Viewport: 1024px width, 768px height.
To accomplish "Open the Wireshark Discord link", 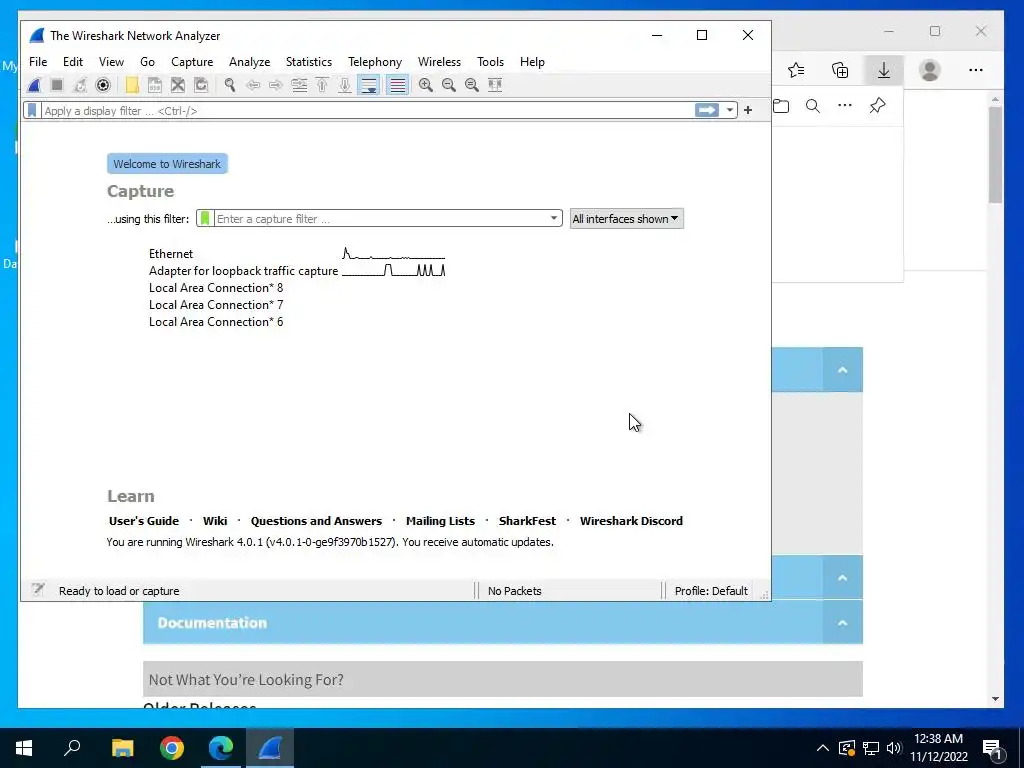I will pyautogui.click(x=631, y=520).
